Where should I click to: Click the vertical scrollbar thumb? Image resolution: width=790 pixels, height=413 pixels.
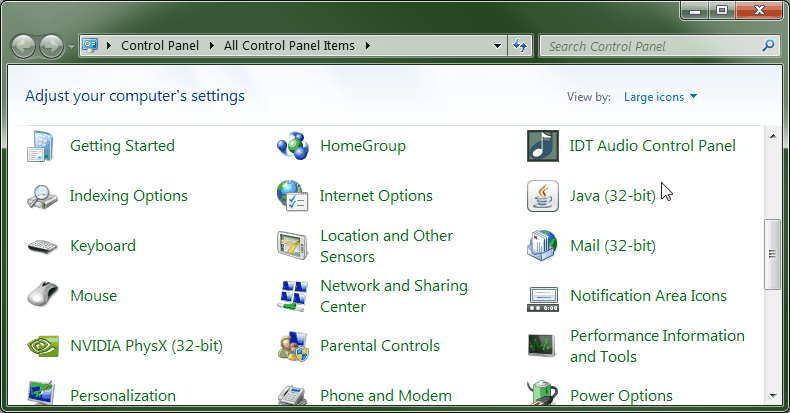click(772, 254)
